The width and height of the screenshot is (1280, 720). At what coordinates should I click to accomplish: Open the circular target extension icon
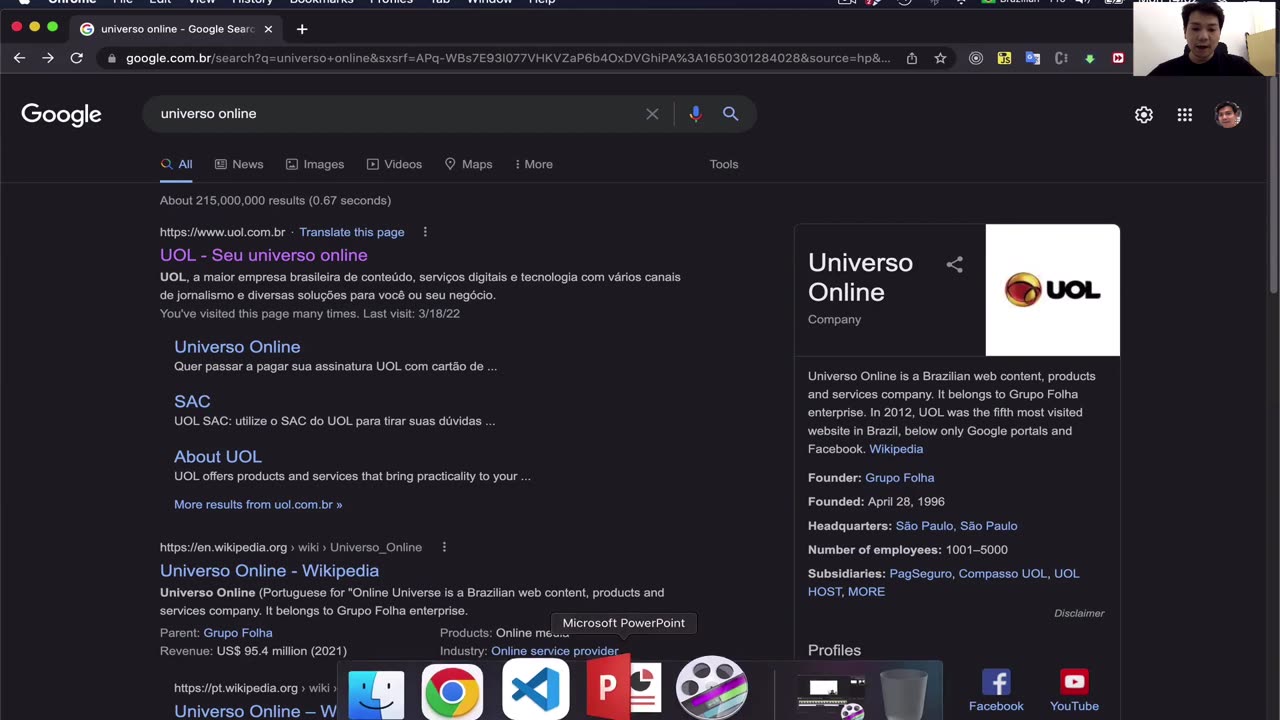click(976, 58)
